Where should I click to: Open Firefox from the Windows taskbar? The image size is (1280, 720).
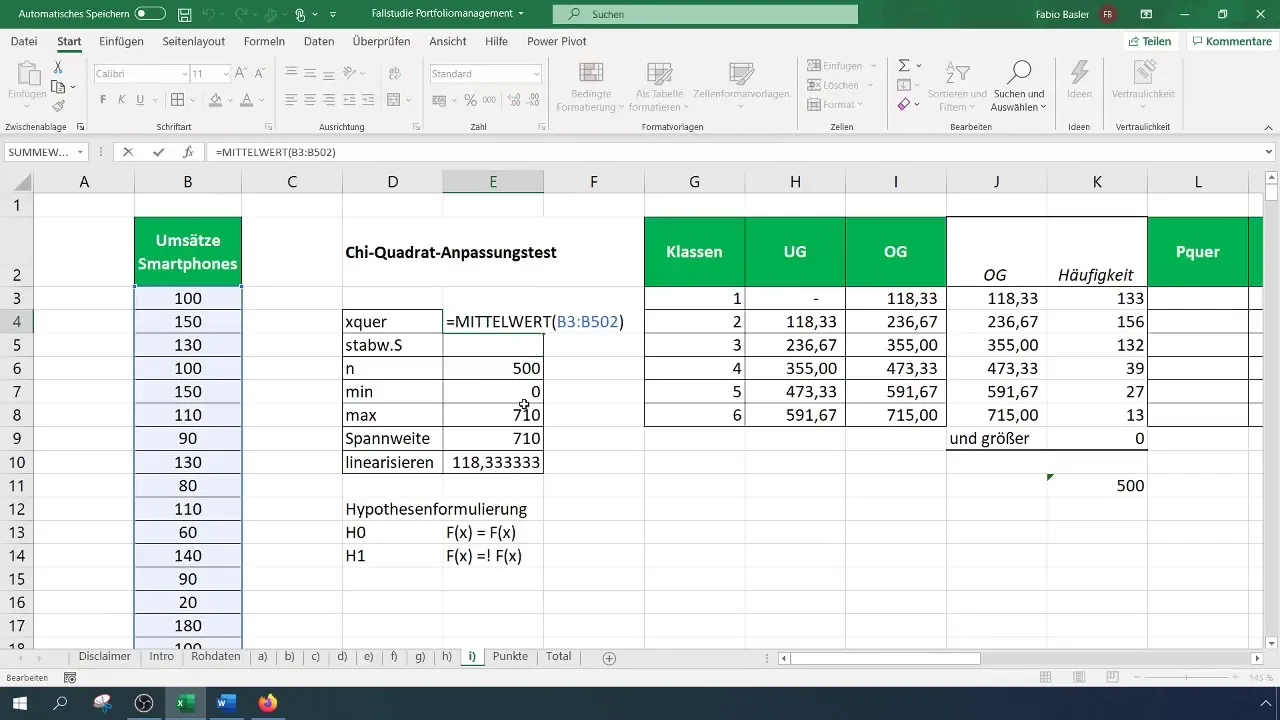click(267, 703)
